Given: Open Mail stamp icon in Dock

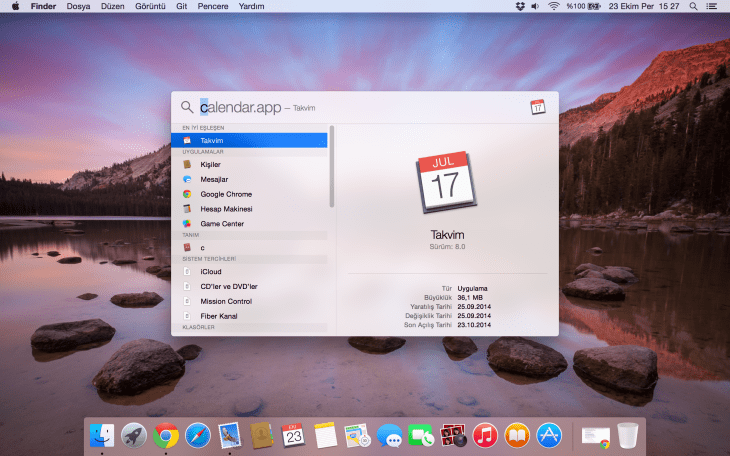Looking at the screenshot, I should coord(230,436).
